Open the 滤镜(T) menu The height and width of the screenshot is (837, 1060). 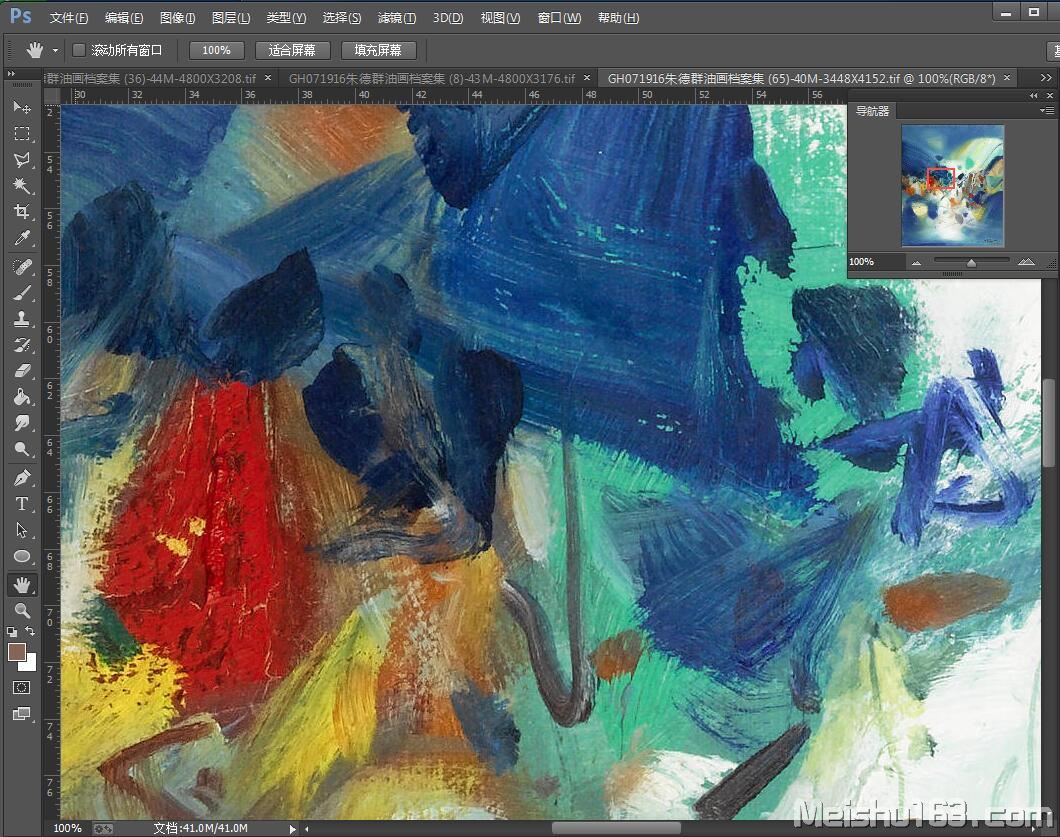coord(397,18)
